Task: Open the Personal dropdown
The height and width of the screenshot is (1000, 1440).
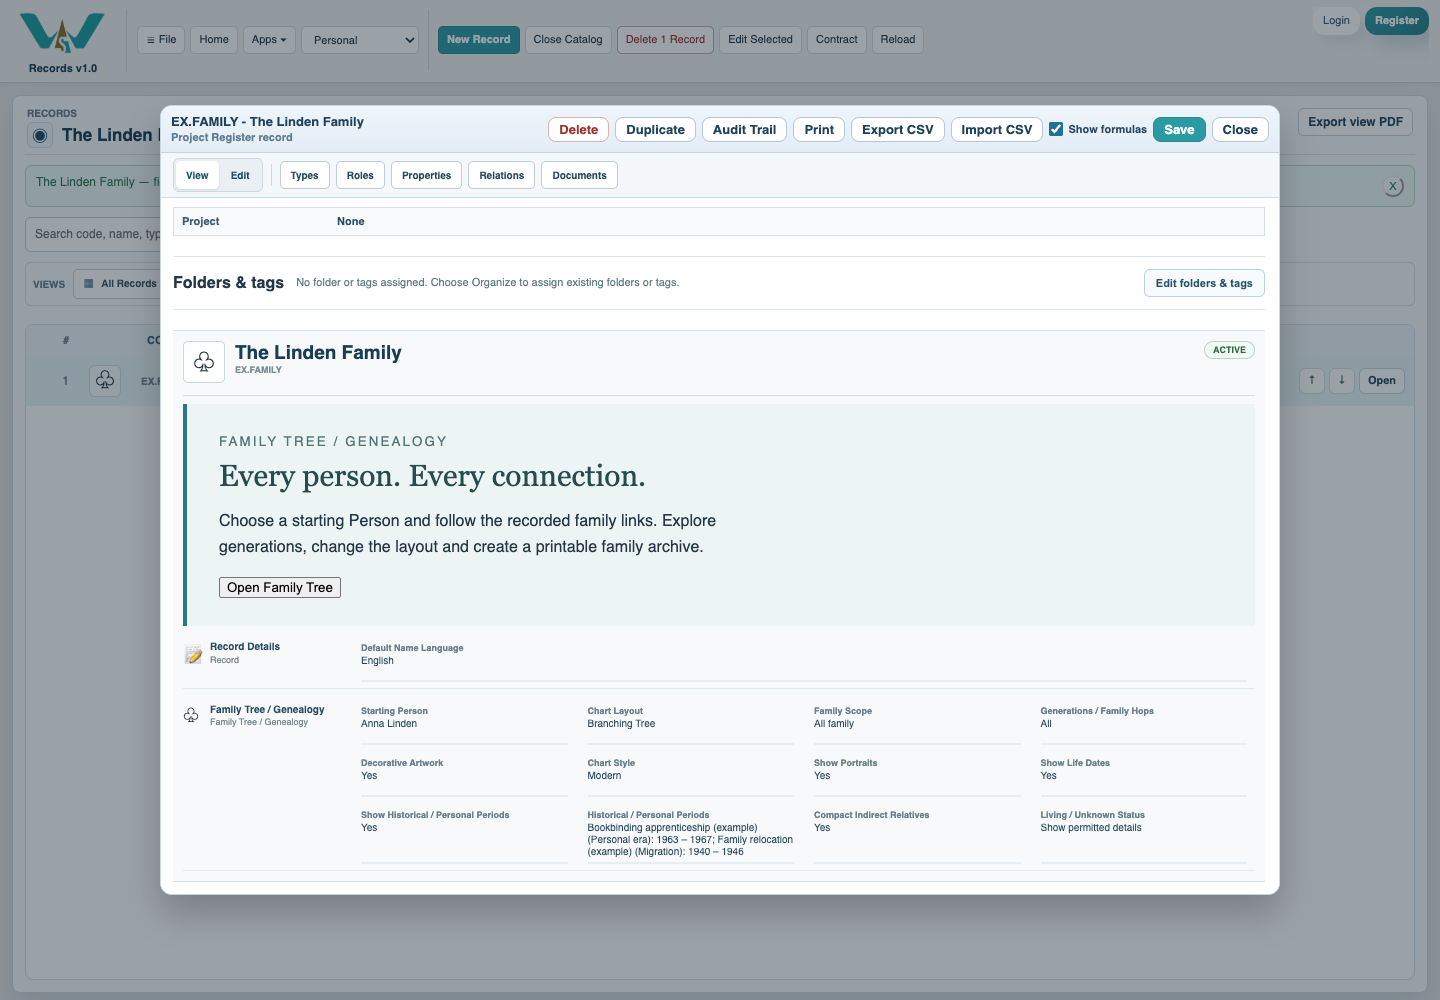Action: (360, 40)
